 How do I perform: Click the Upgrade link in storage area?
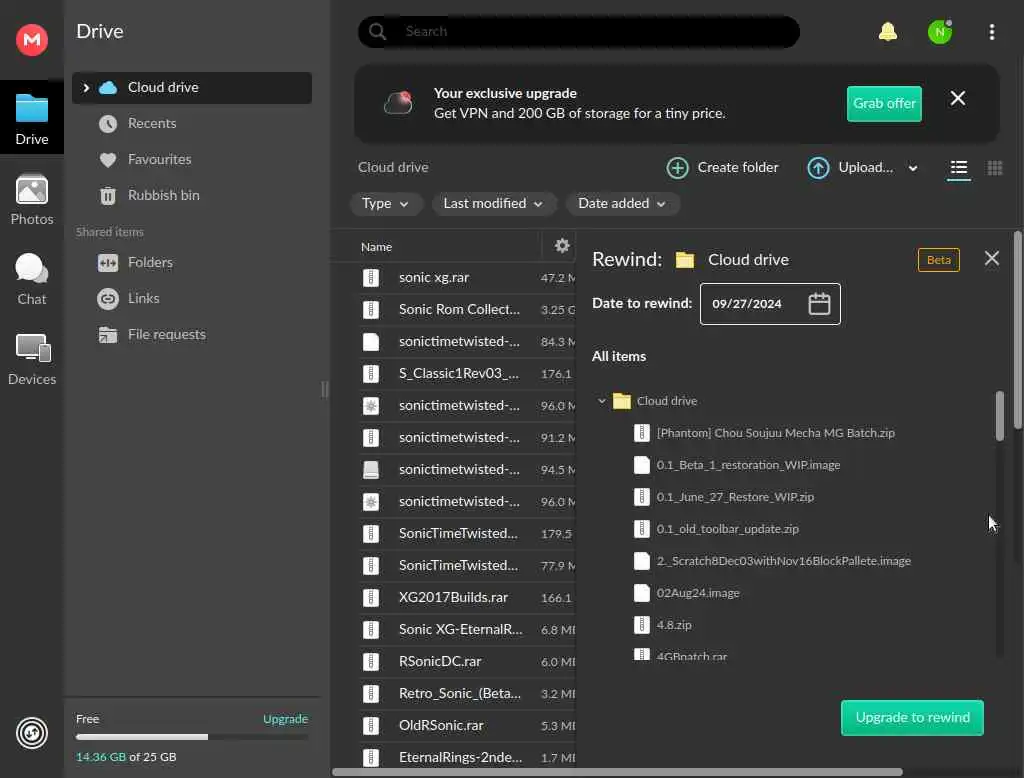[x=285, y=719]
